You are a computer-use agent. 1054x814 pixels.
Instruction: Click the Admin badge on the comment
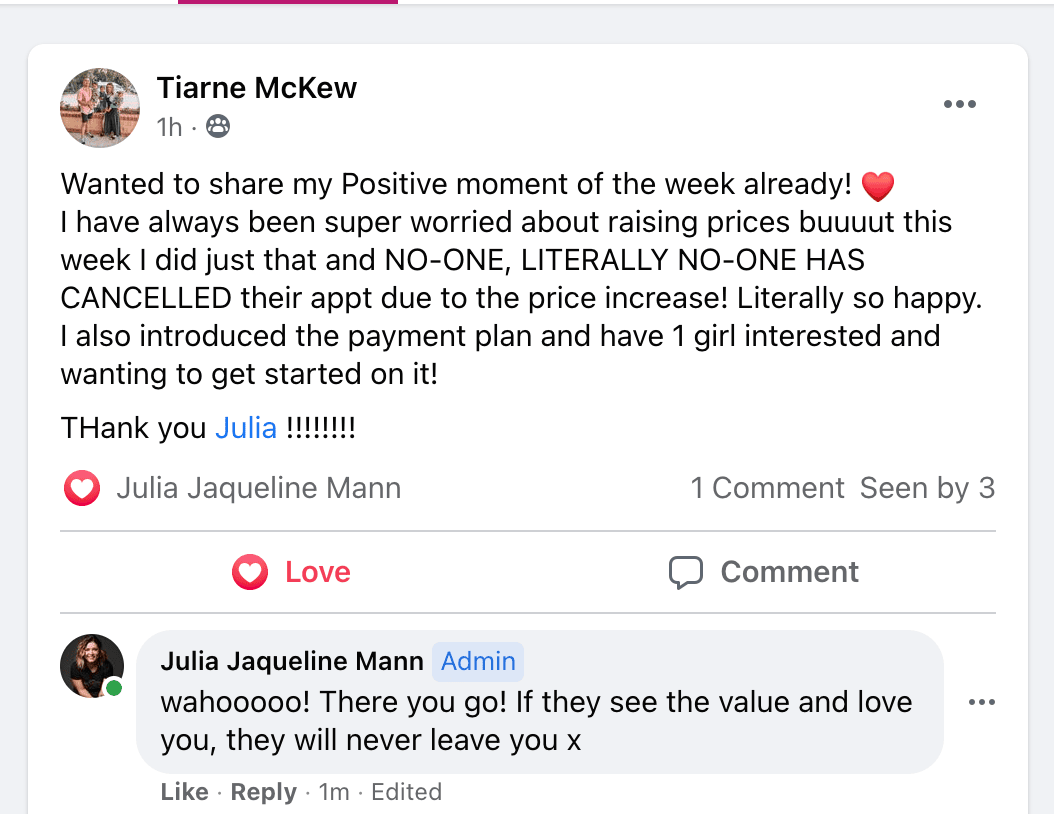[478, 662]
